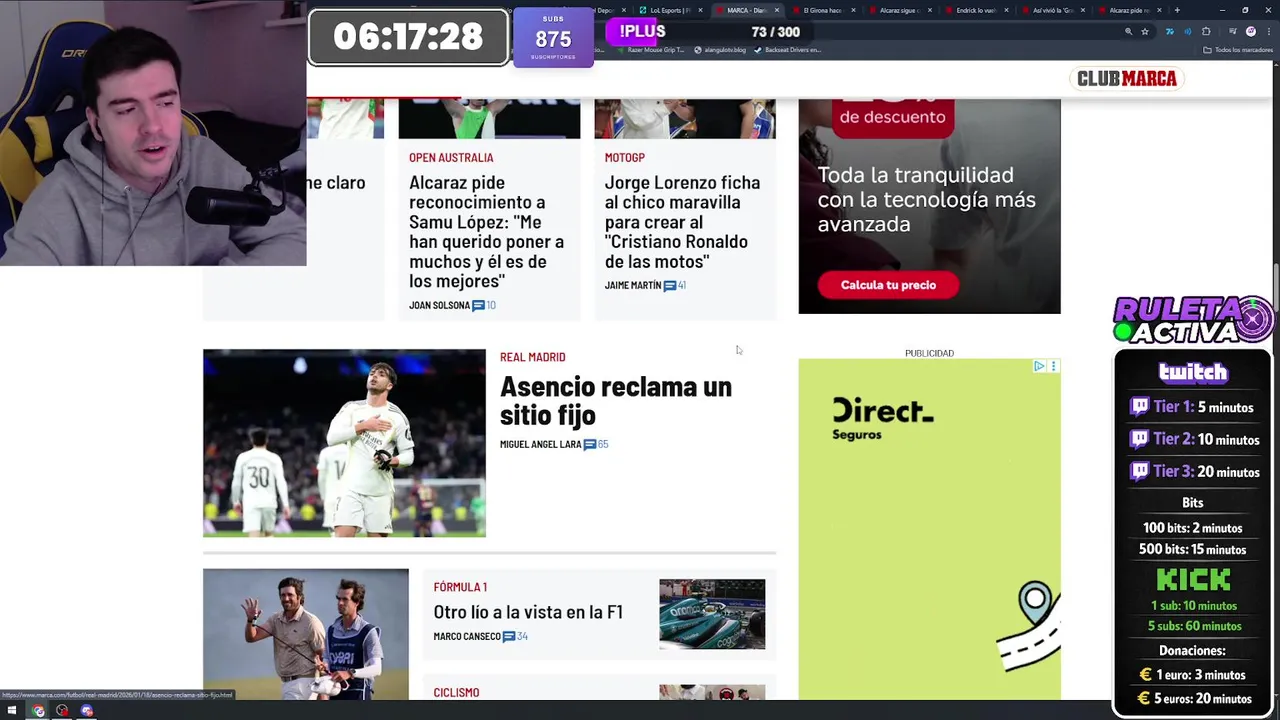Viewport: 1280px width, 720px height.
Task: Close the El Girona hace tab
Action: tap(853, 10)
